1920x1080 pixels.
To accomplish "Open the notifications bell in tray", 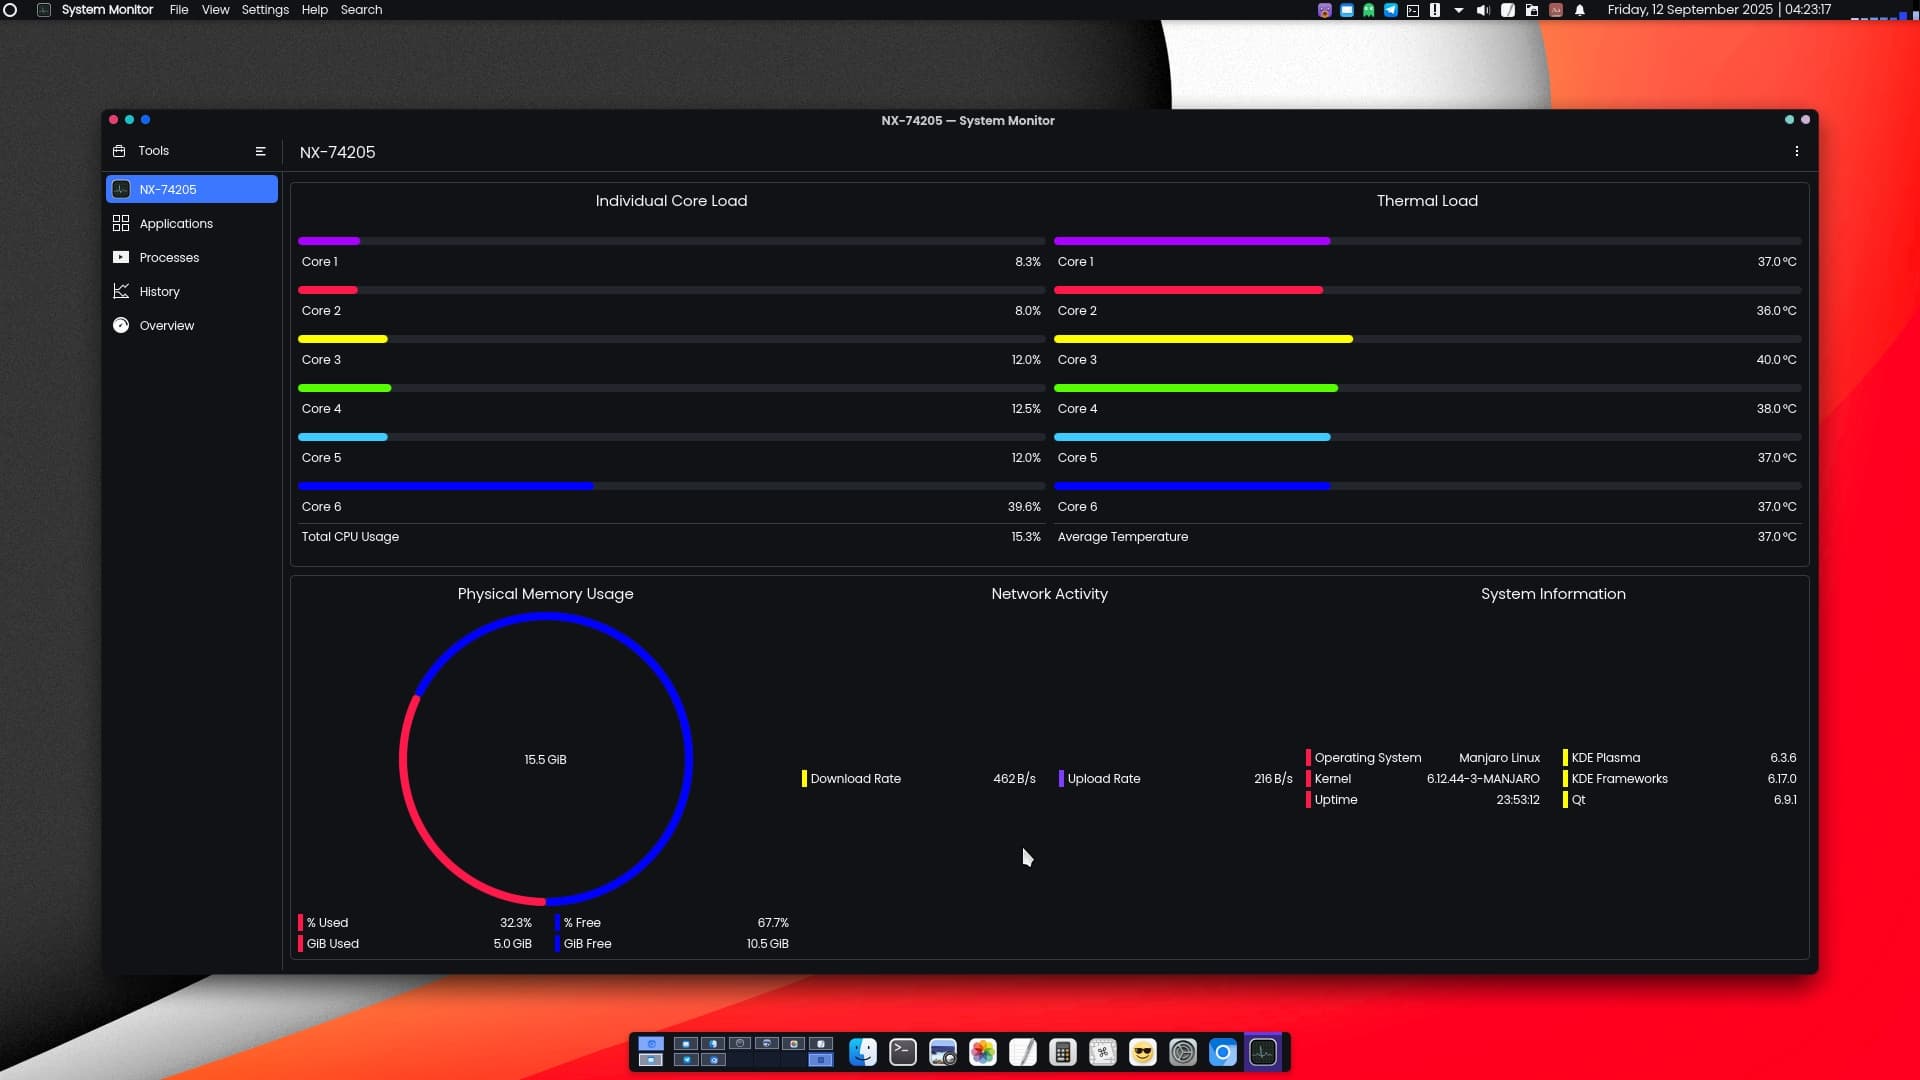I will pos(1580,10).
